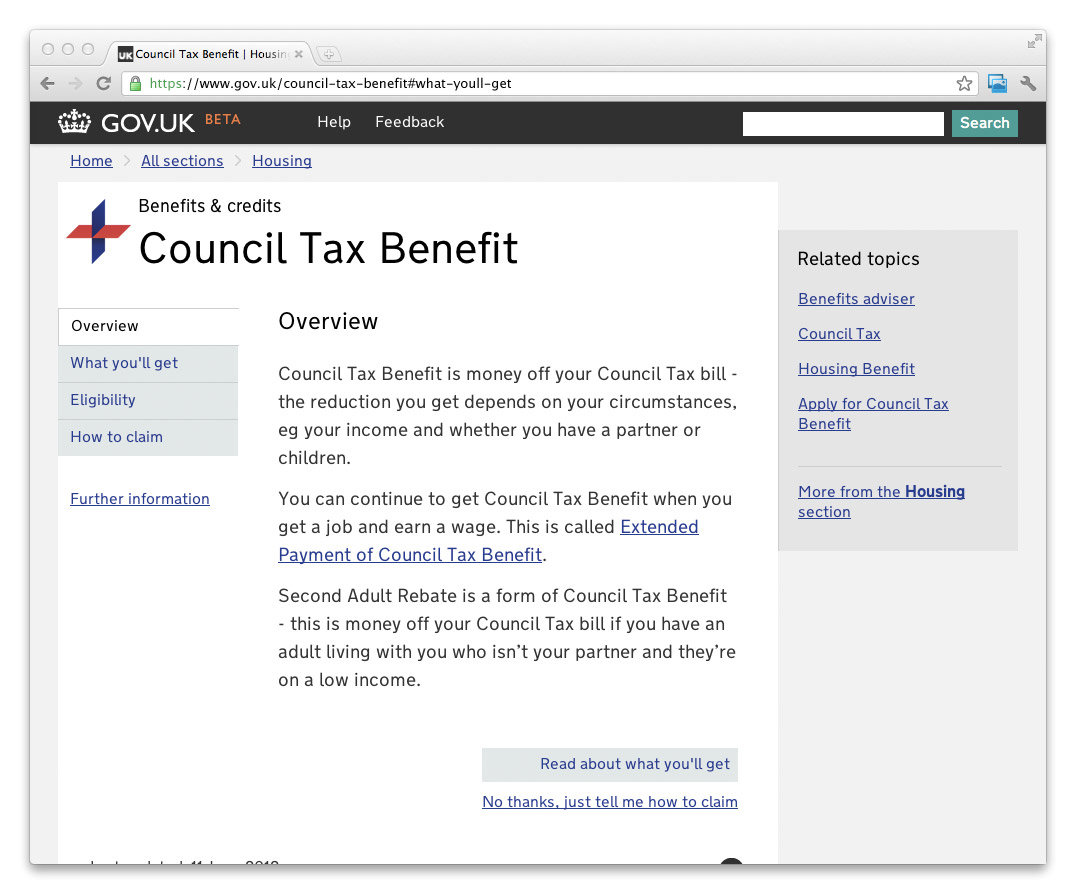Open the wrench settings menu
Viewport: 1077px width, 895px height.
[1028, 84]
